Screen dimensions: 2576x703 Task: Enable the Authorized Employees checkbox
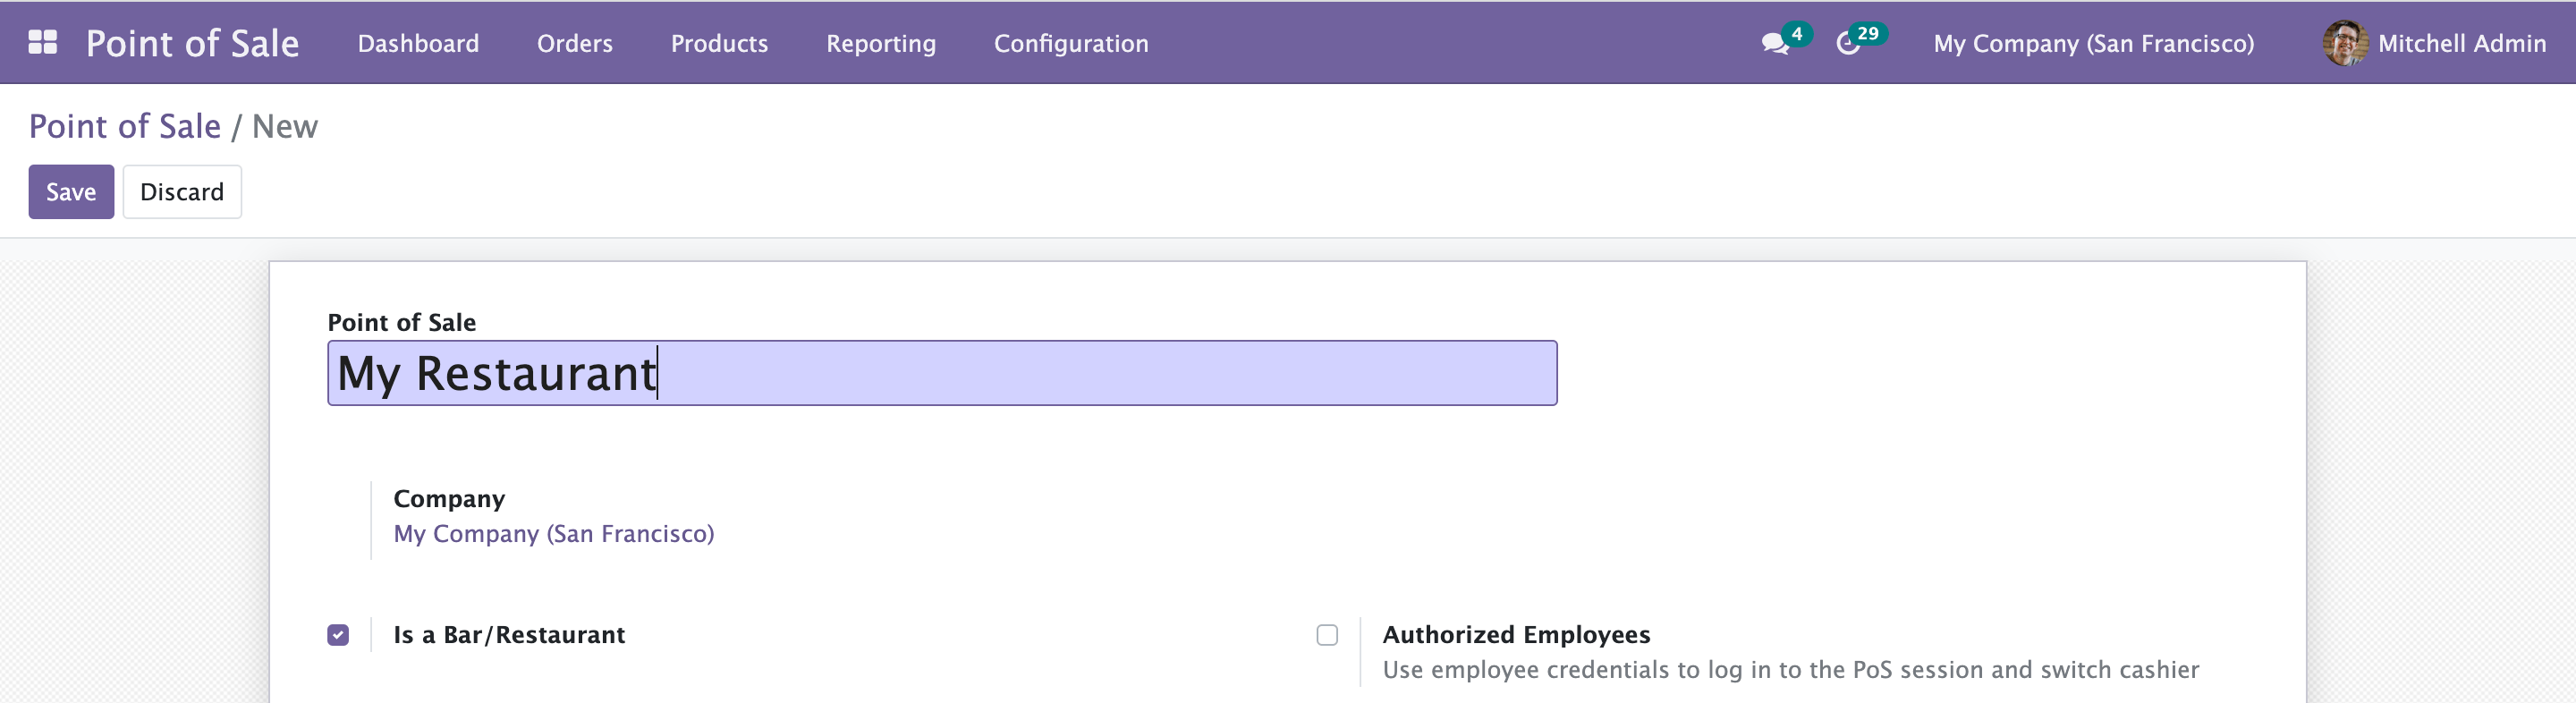1327,635
